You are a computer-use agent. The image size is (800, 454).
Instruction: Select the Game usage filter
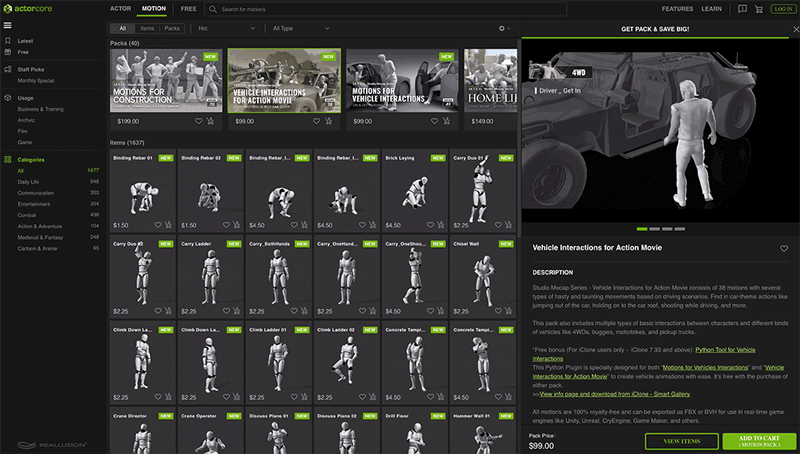tap(24, 142)
